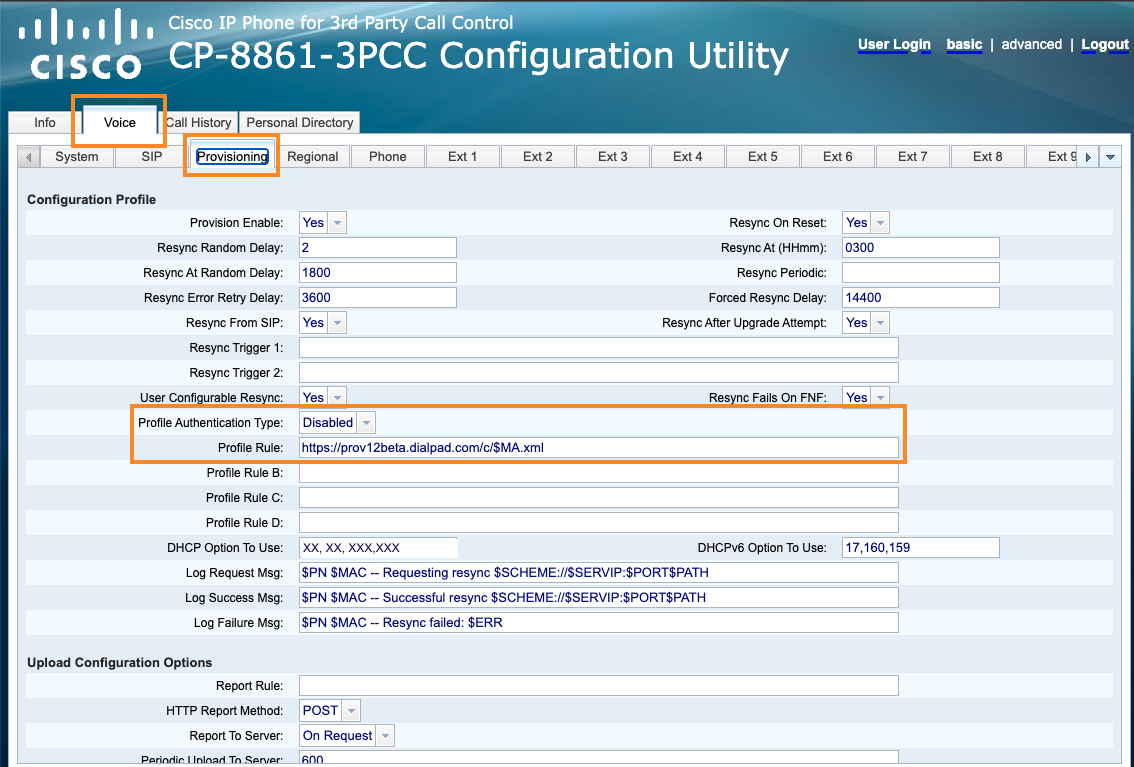Click the basic view link
This screenshot has width=1134, height=767.
964,44
